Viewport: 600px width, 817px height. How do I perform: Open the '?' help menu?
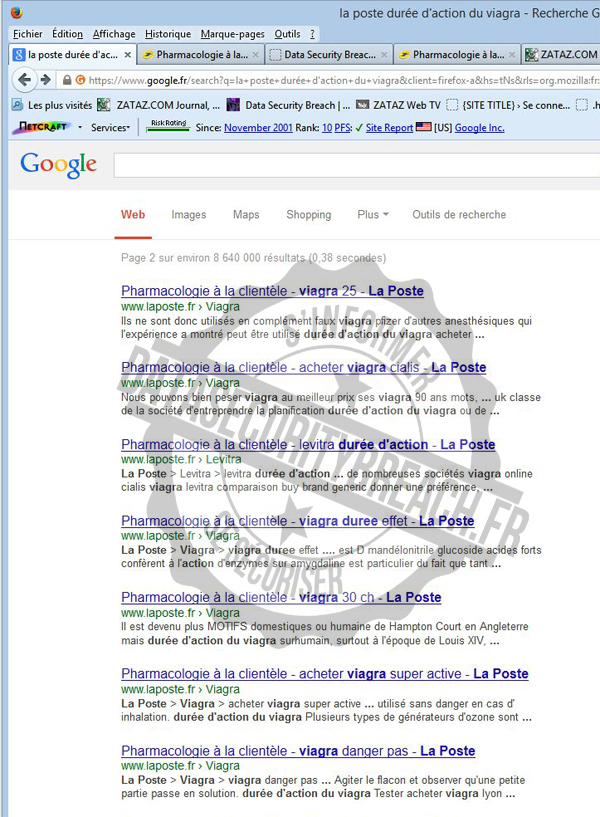(312, 34)
